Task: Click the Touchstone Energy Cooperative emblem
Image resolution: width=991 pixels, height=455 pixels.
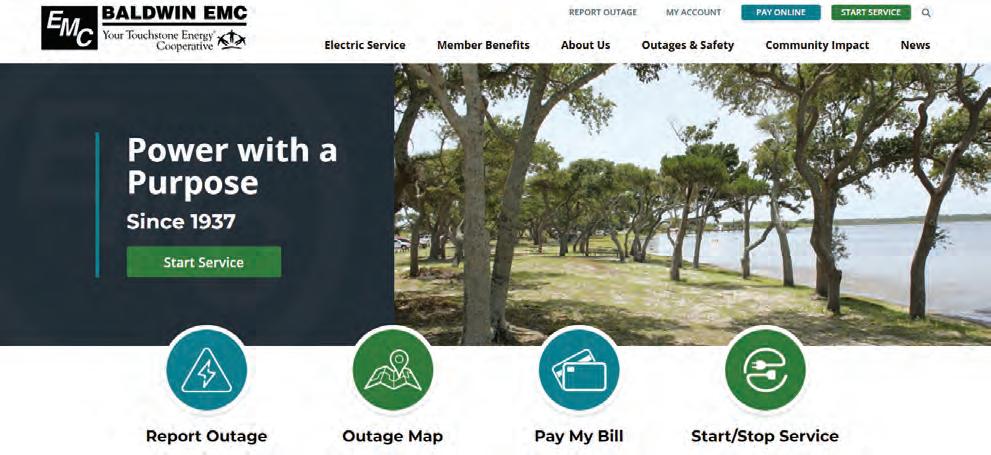Action: pos(231,39)
